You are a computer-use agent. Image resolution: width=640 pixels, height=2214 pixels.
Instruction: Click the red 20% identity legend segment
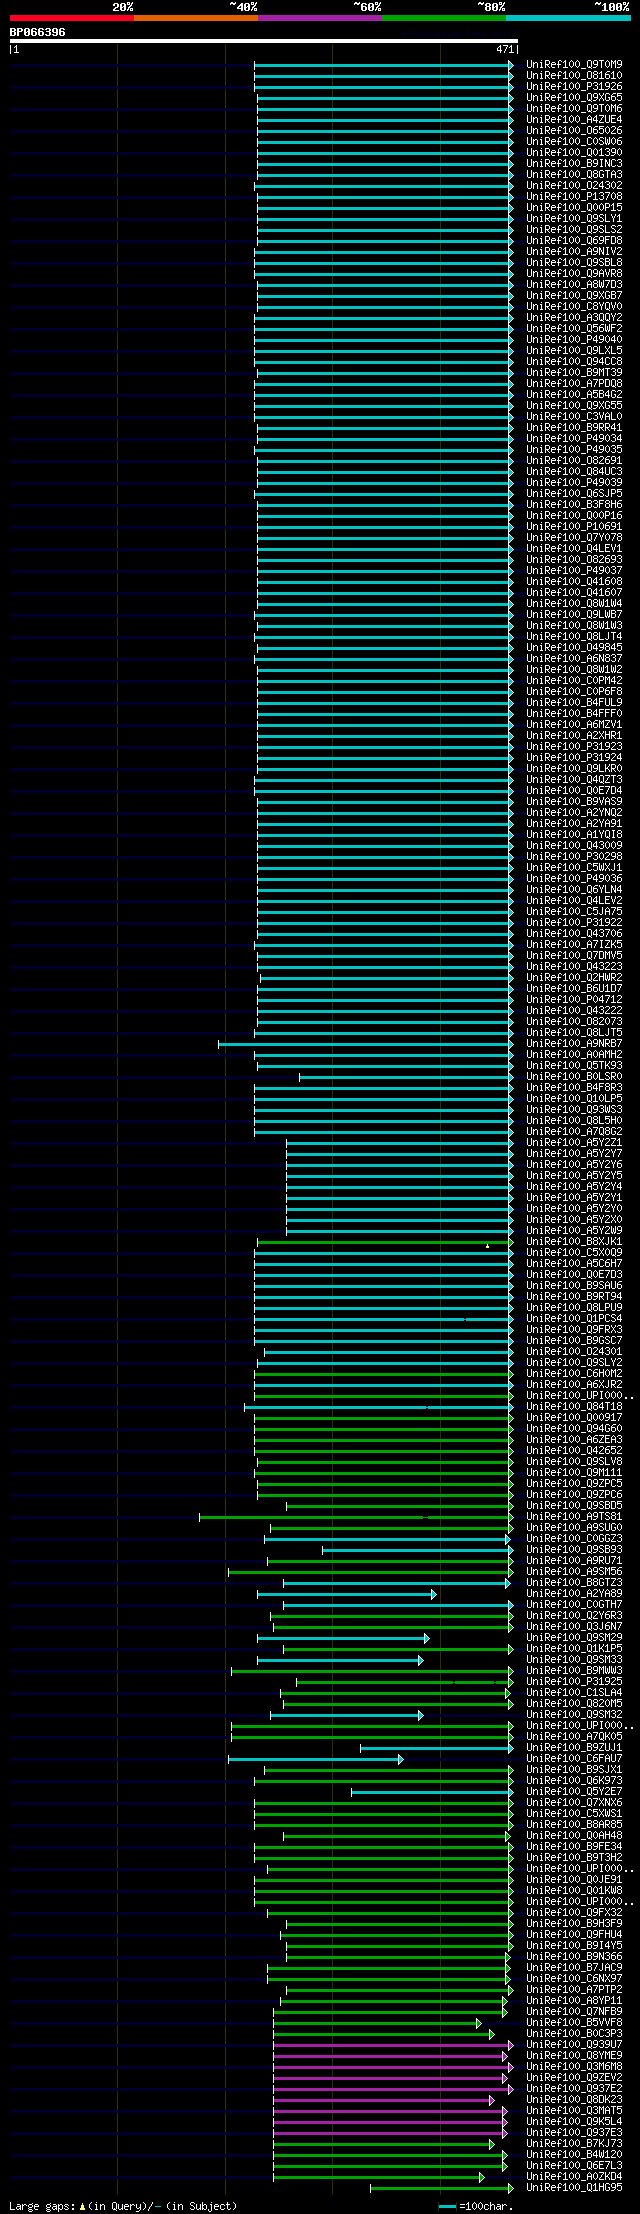(x=72, y=18)
